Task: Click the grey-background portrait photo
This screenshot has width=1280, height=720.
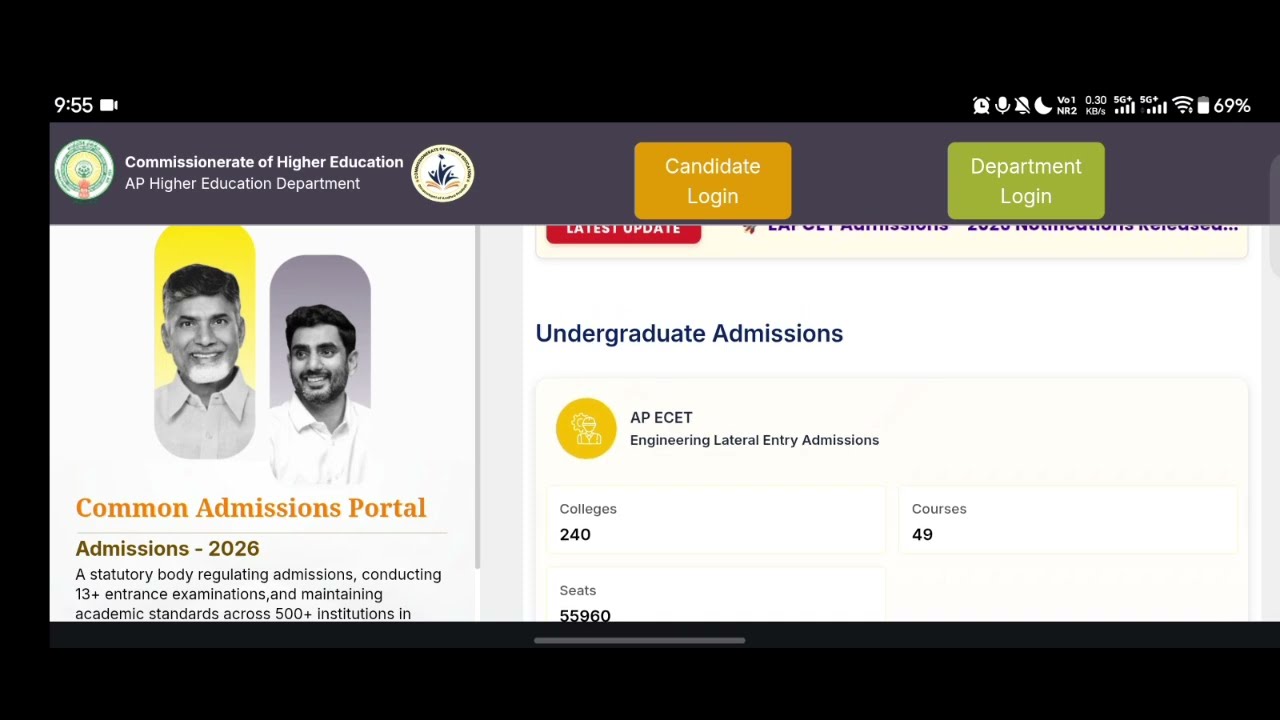Action: point(320,368)
